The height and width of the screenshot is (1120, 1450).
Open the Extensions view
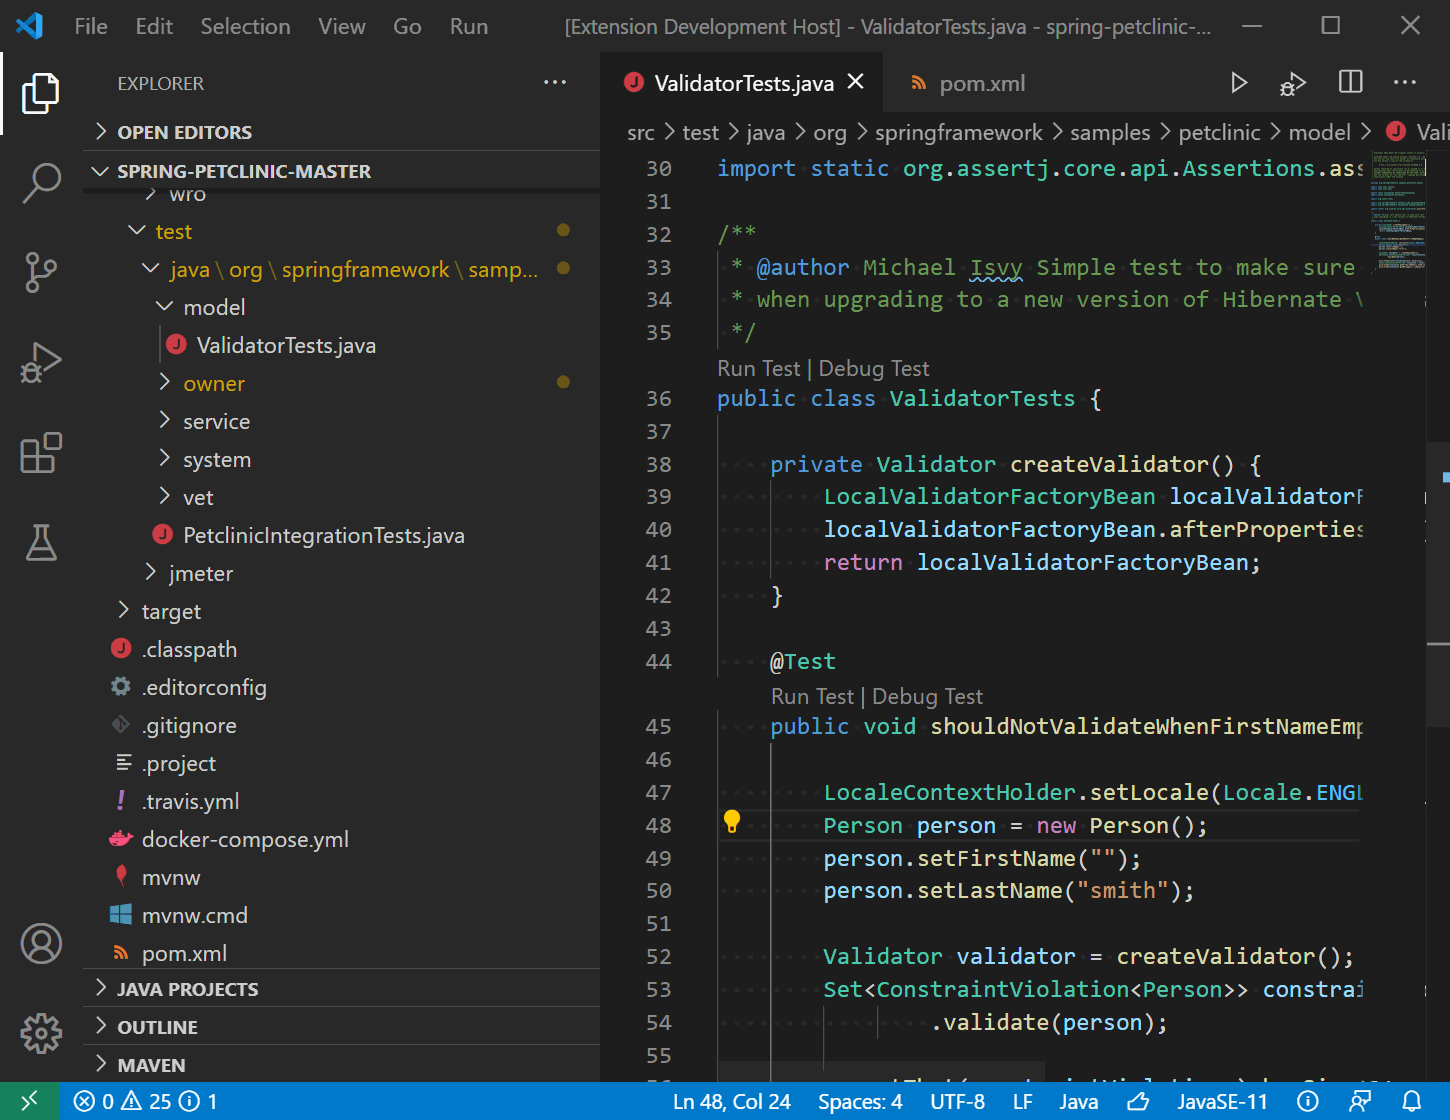point(41,453)
